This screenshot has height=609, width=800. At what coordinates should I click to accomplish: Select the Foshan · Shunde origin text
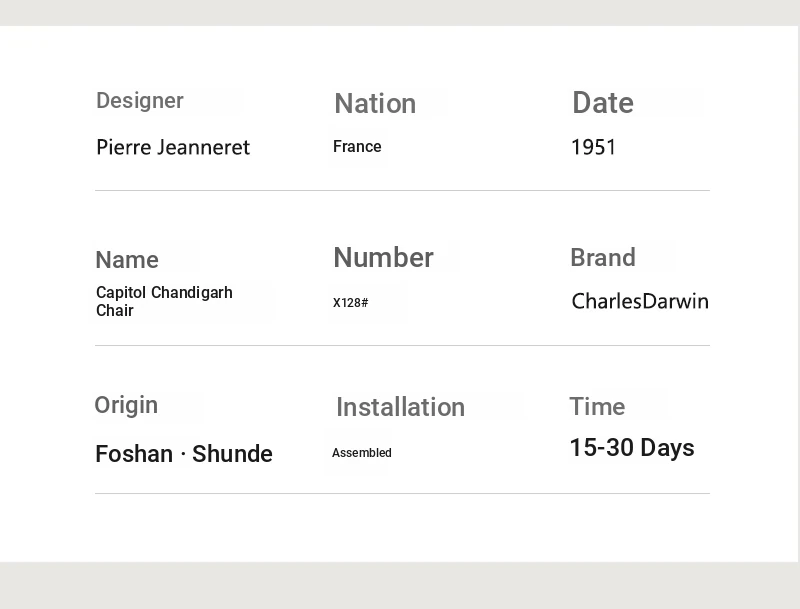pos(184,454)
